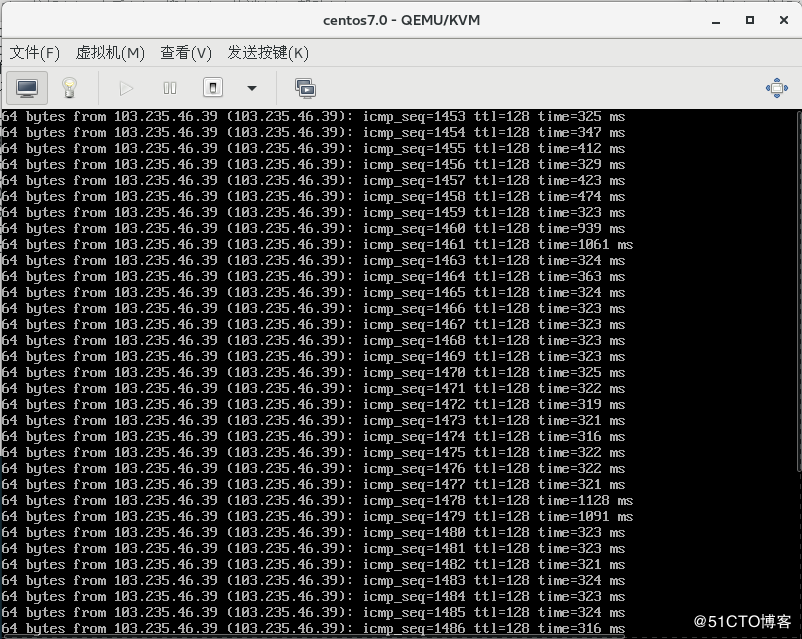Show the graphical console monitor view
This screenshot has height=639, width=802.
pos(27,88)
